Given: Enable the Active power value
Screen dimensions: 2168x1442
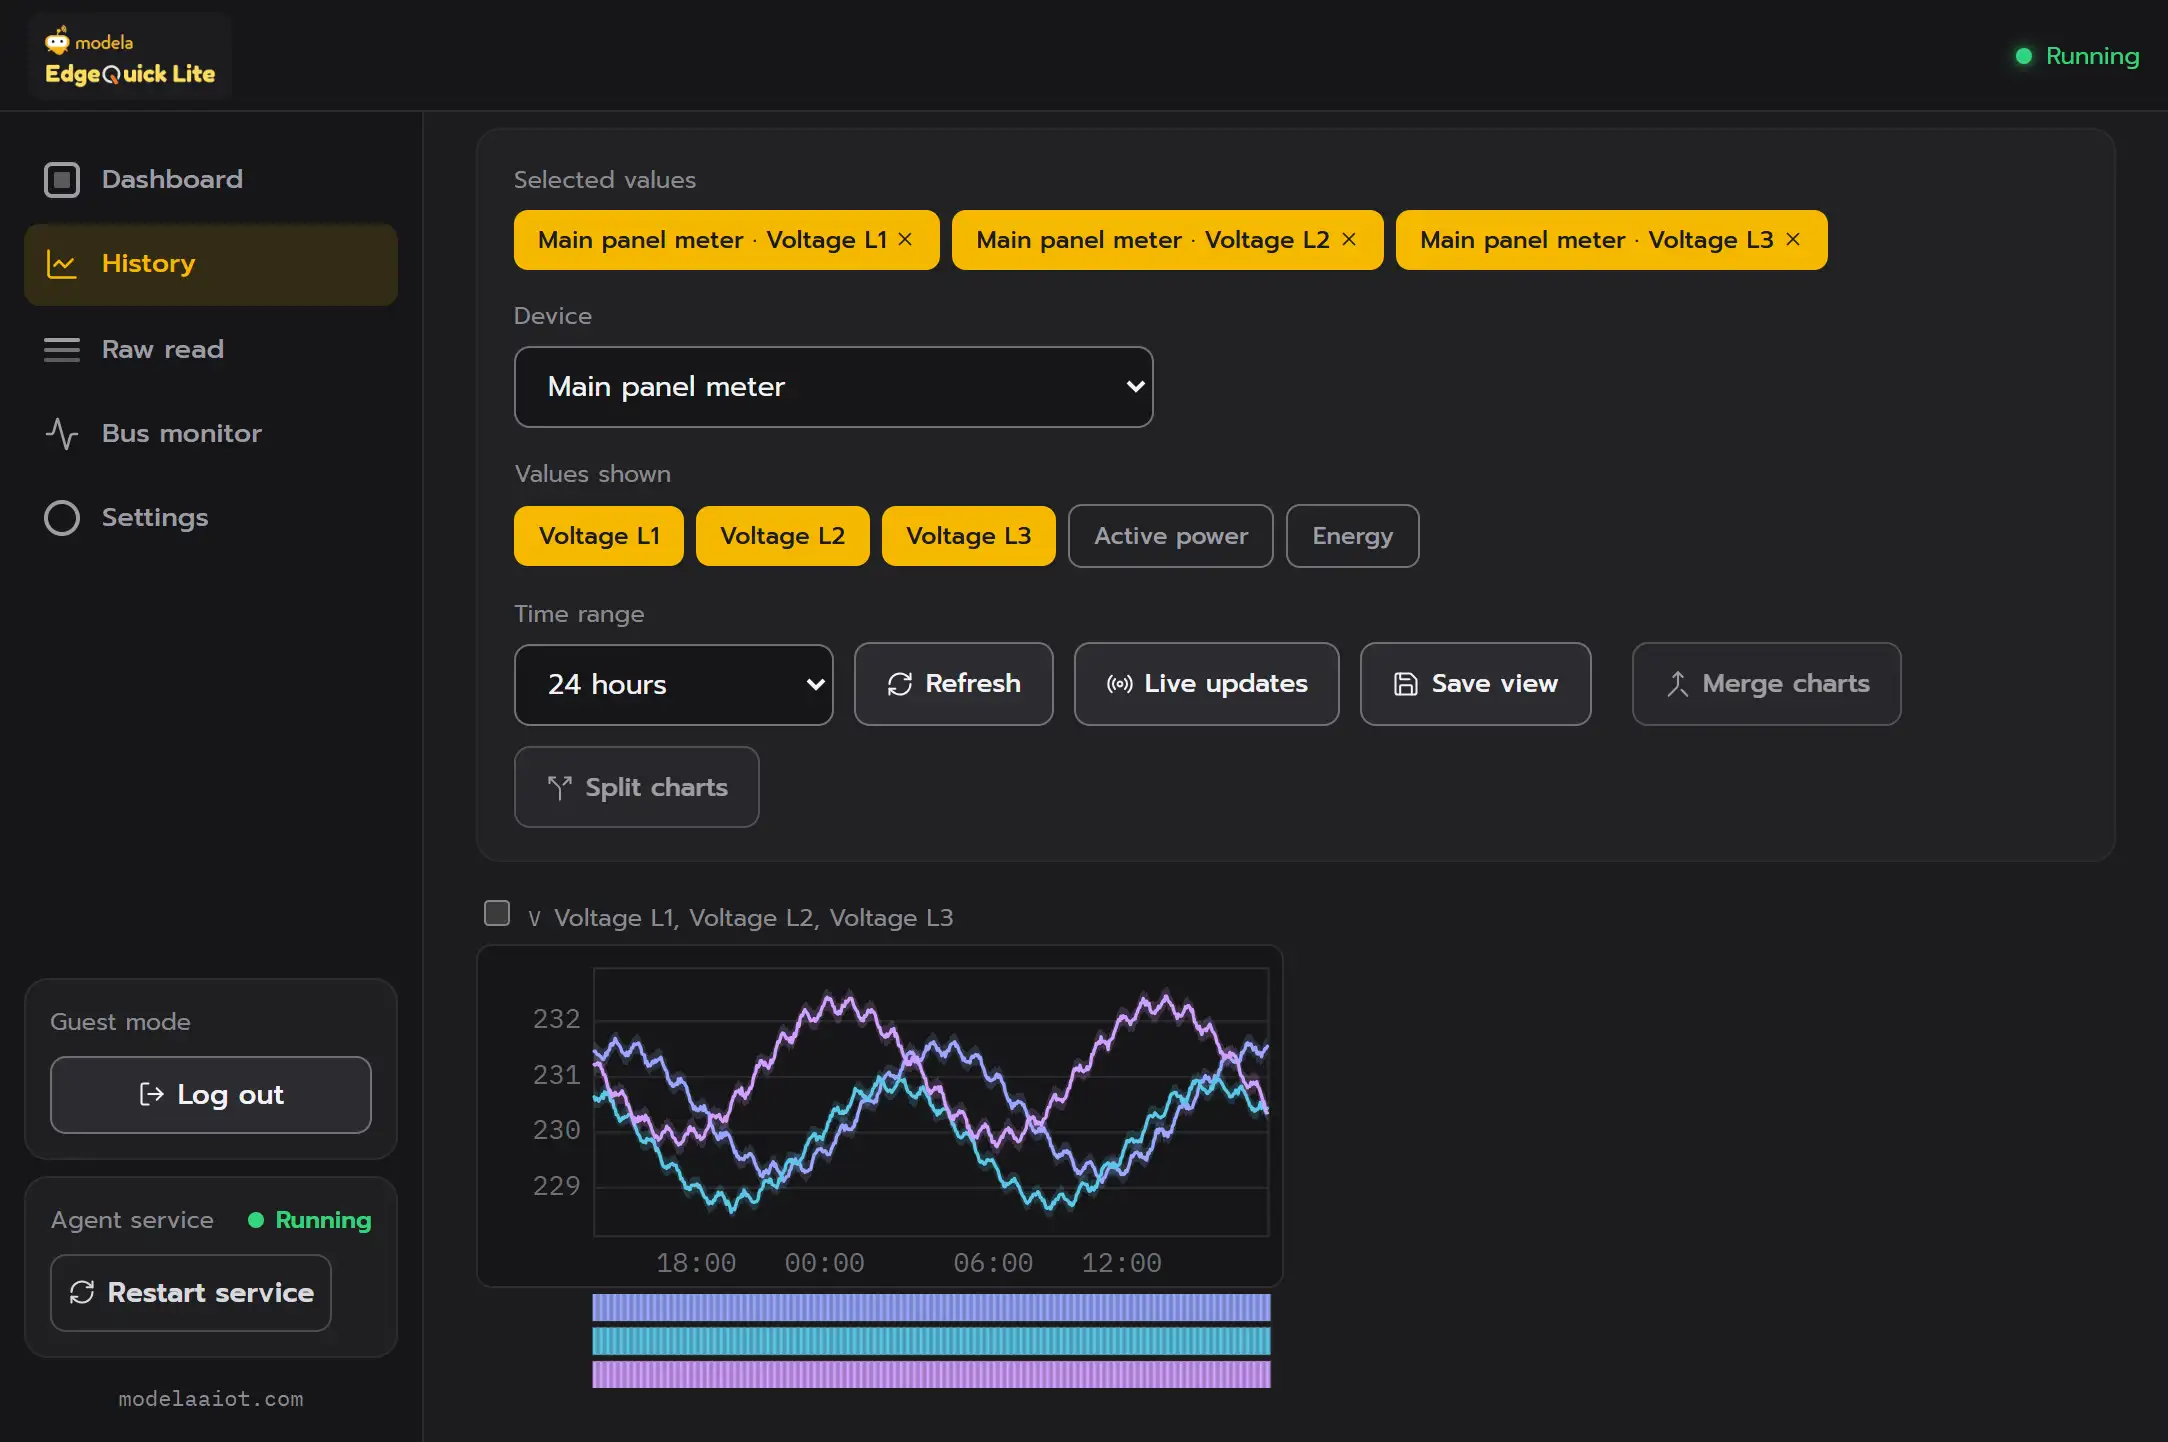Looking at the screenshot, I should [1171, 536].
